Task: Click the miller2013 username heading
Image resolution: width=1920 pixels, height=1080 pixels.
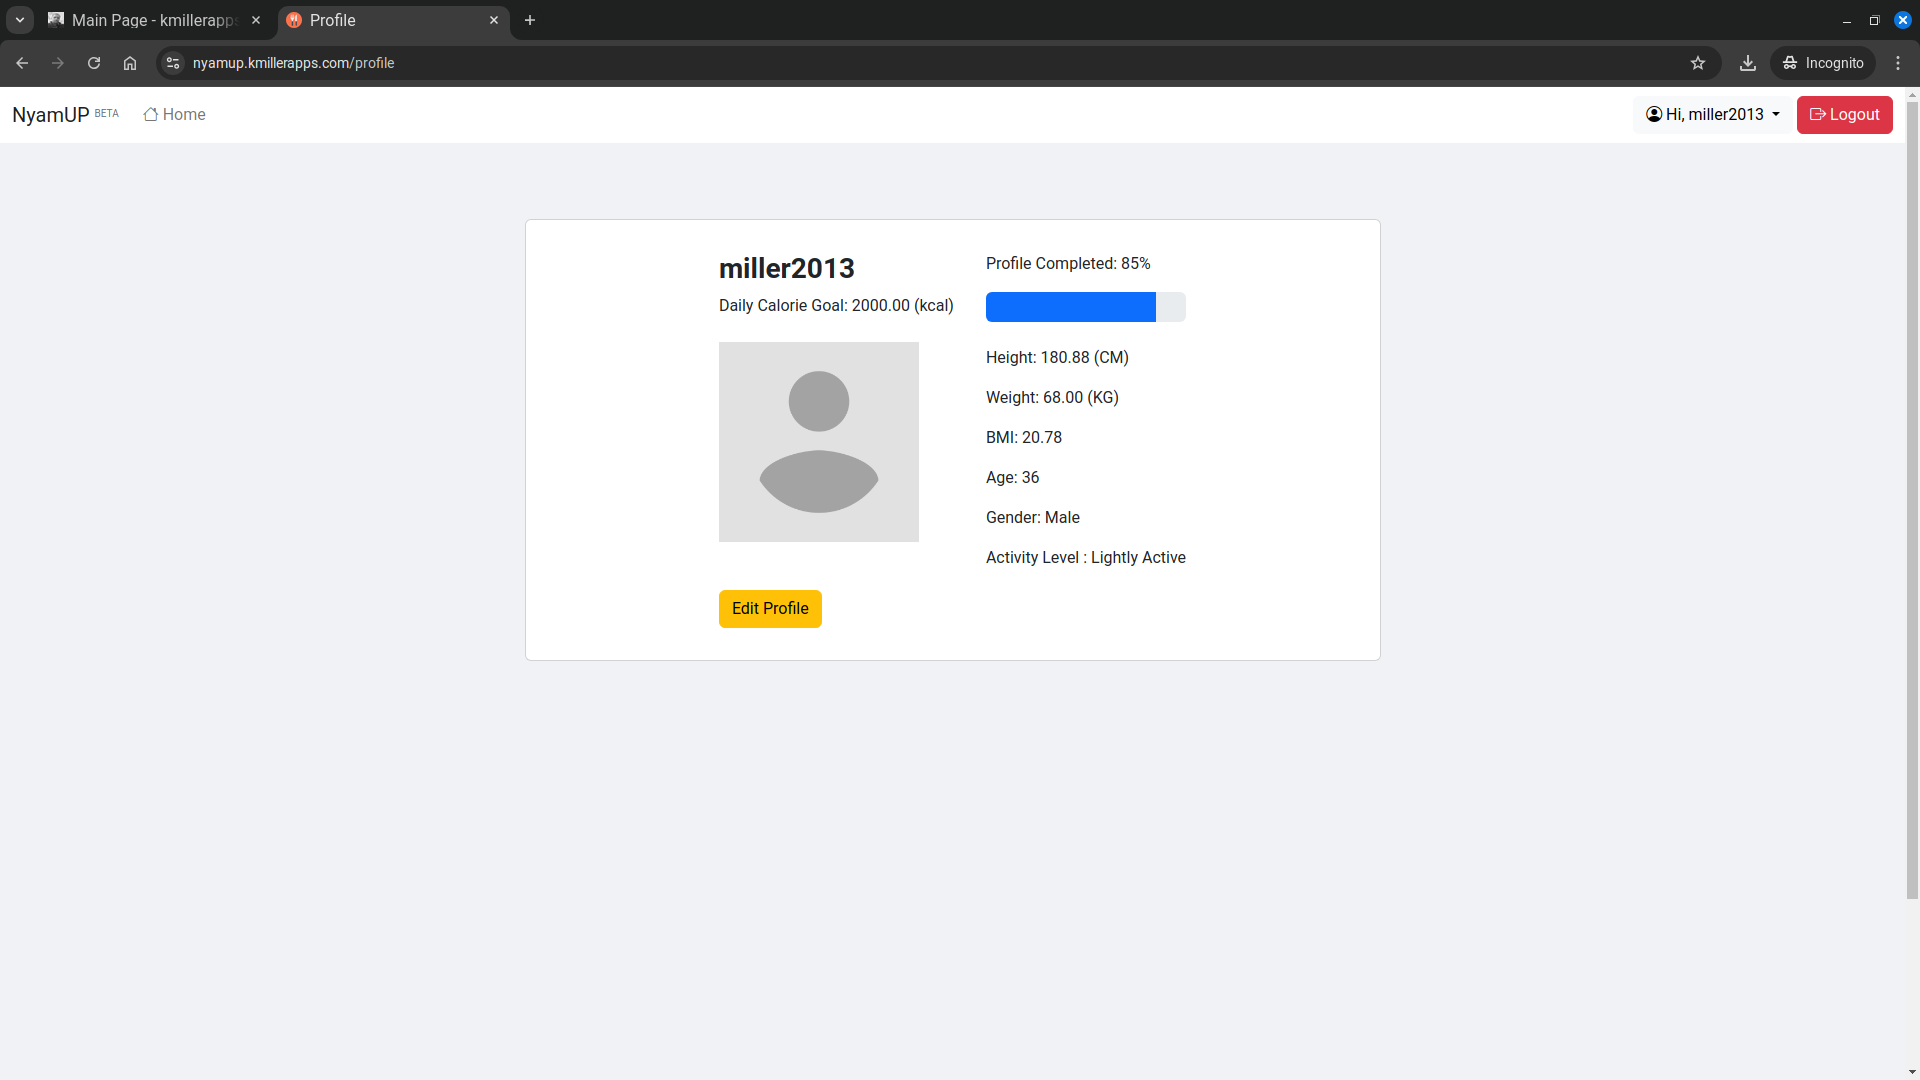Action: (x=787, y=268)
